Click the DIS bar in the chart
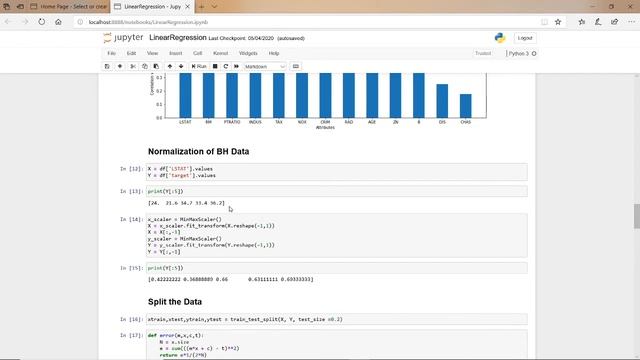This screenshot has width=640, height=360. (x=442, y=101)
